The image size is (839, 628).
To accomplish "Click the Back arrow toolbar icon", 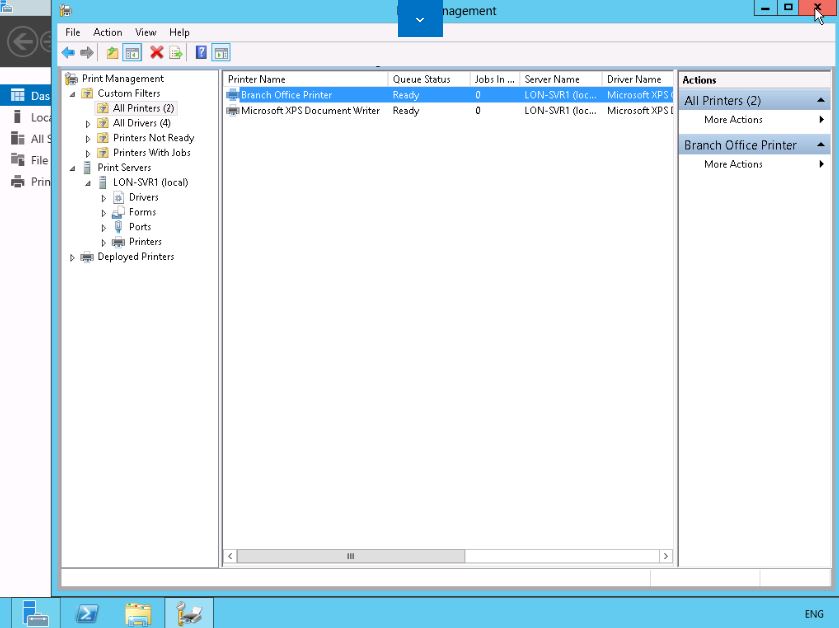I will coord(68,52).
